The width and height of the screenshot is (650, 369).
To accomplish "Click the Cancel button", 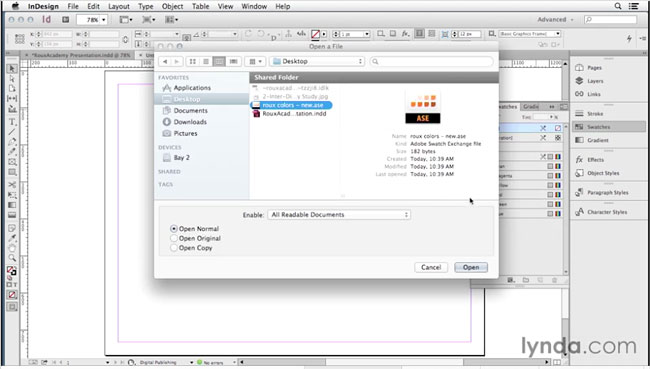I will click(x=431, y=267).
